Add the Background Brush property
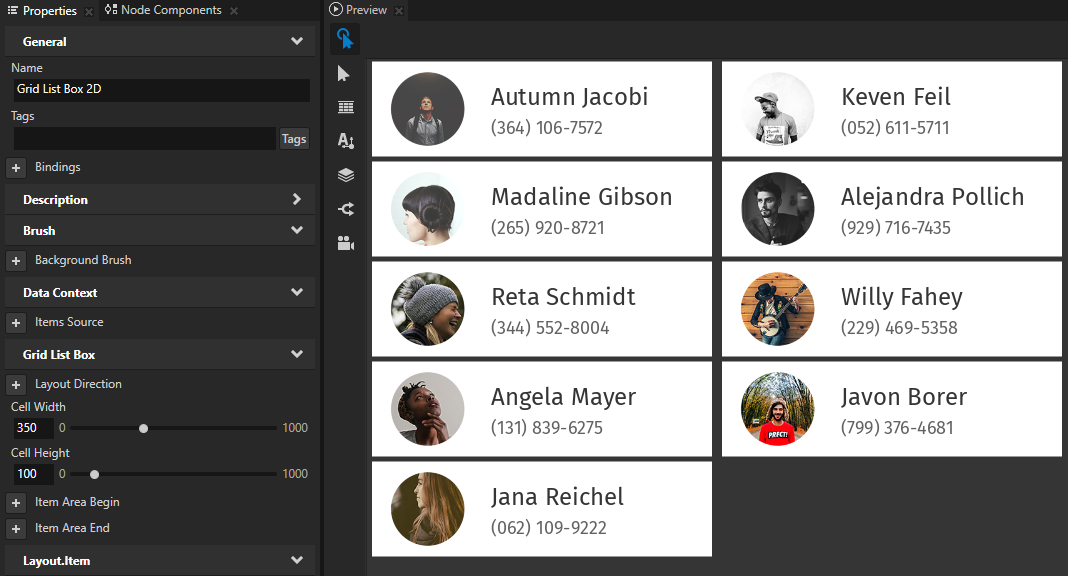This screenshot has width=1068, height=576. (16, 261)
